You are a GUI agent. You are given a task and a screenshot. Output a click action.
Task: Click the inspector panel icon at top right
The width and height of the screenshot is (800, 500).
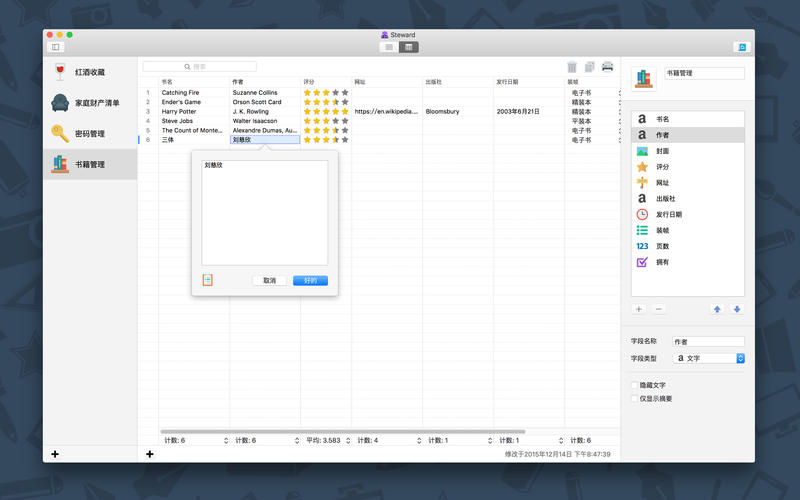click(741, 47)
